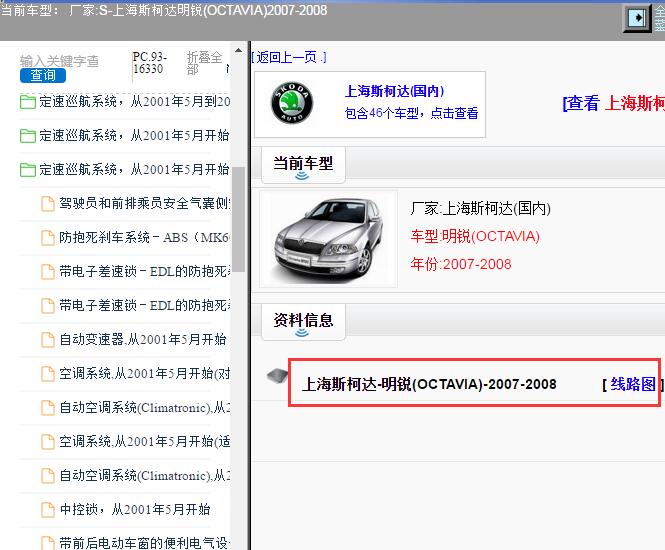
Task: Select the 当前车型 tab
Action: click(x=303, y=165)
